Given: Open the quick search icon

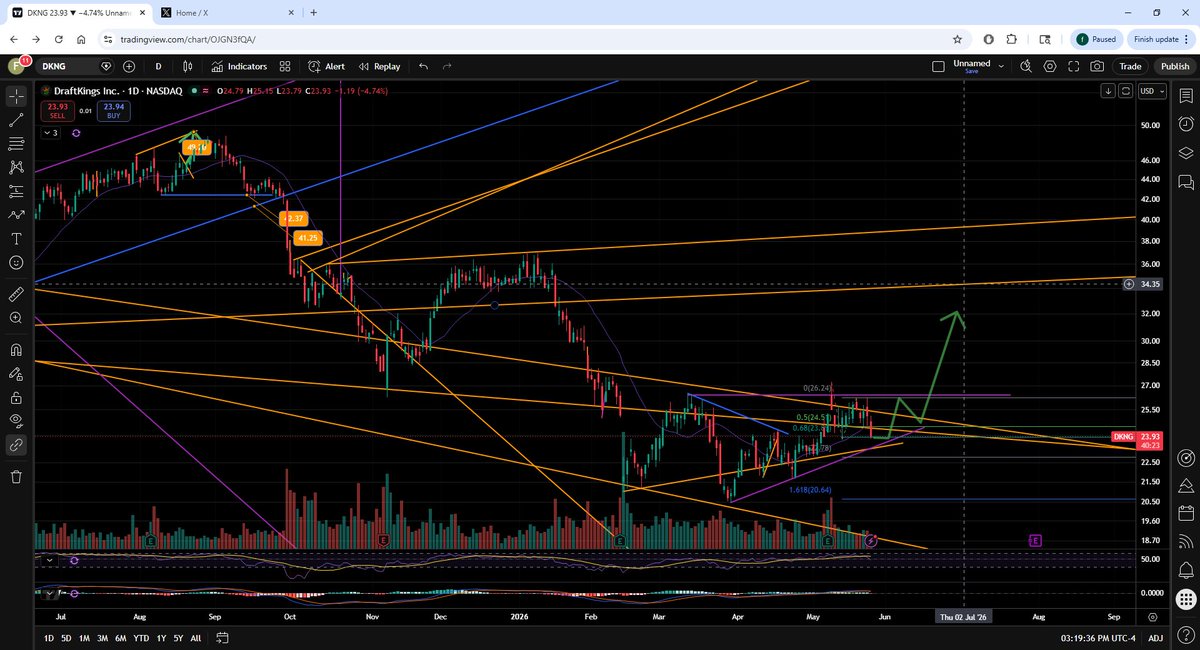Looking at the screenshot, I should pos(1026,66).
